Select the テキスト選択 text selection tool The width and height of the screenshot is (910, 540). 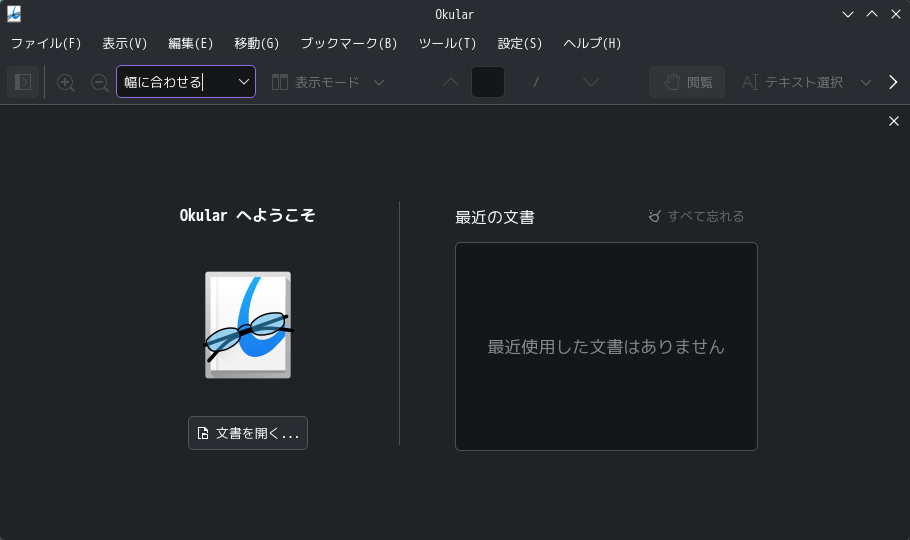(x=792, y=82)
